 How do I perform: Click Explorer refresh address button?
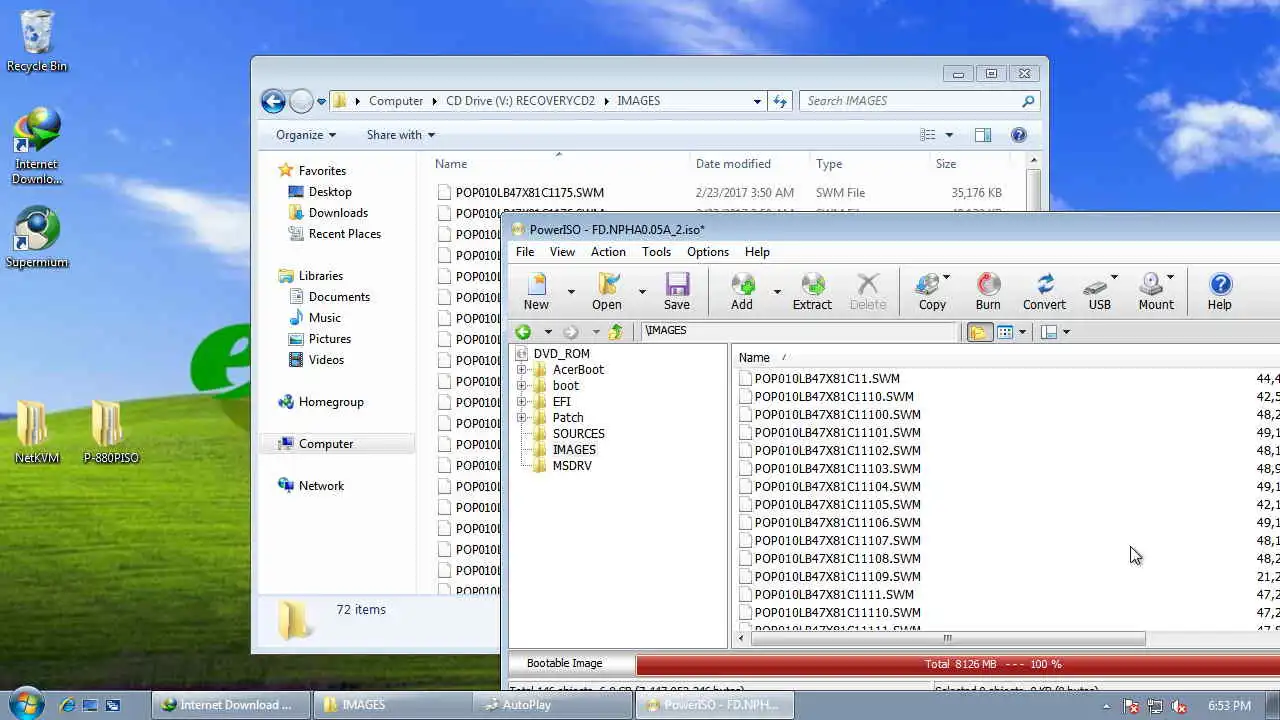(x=780, y=101)
